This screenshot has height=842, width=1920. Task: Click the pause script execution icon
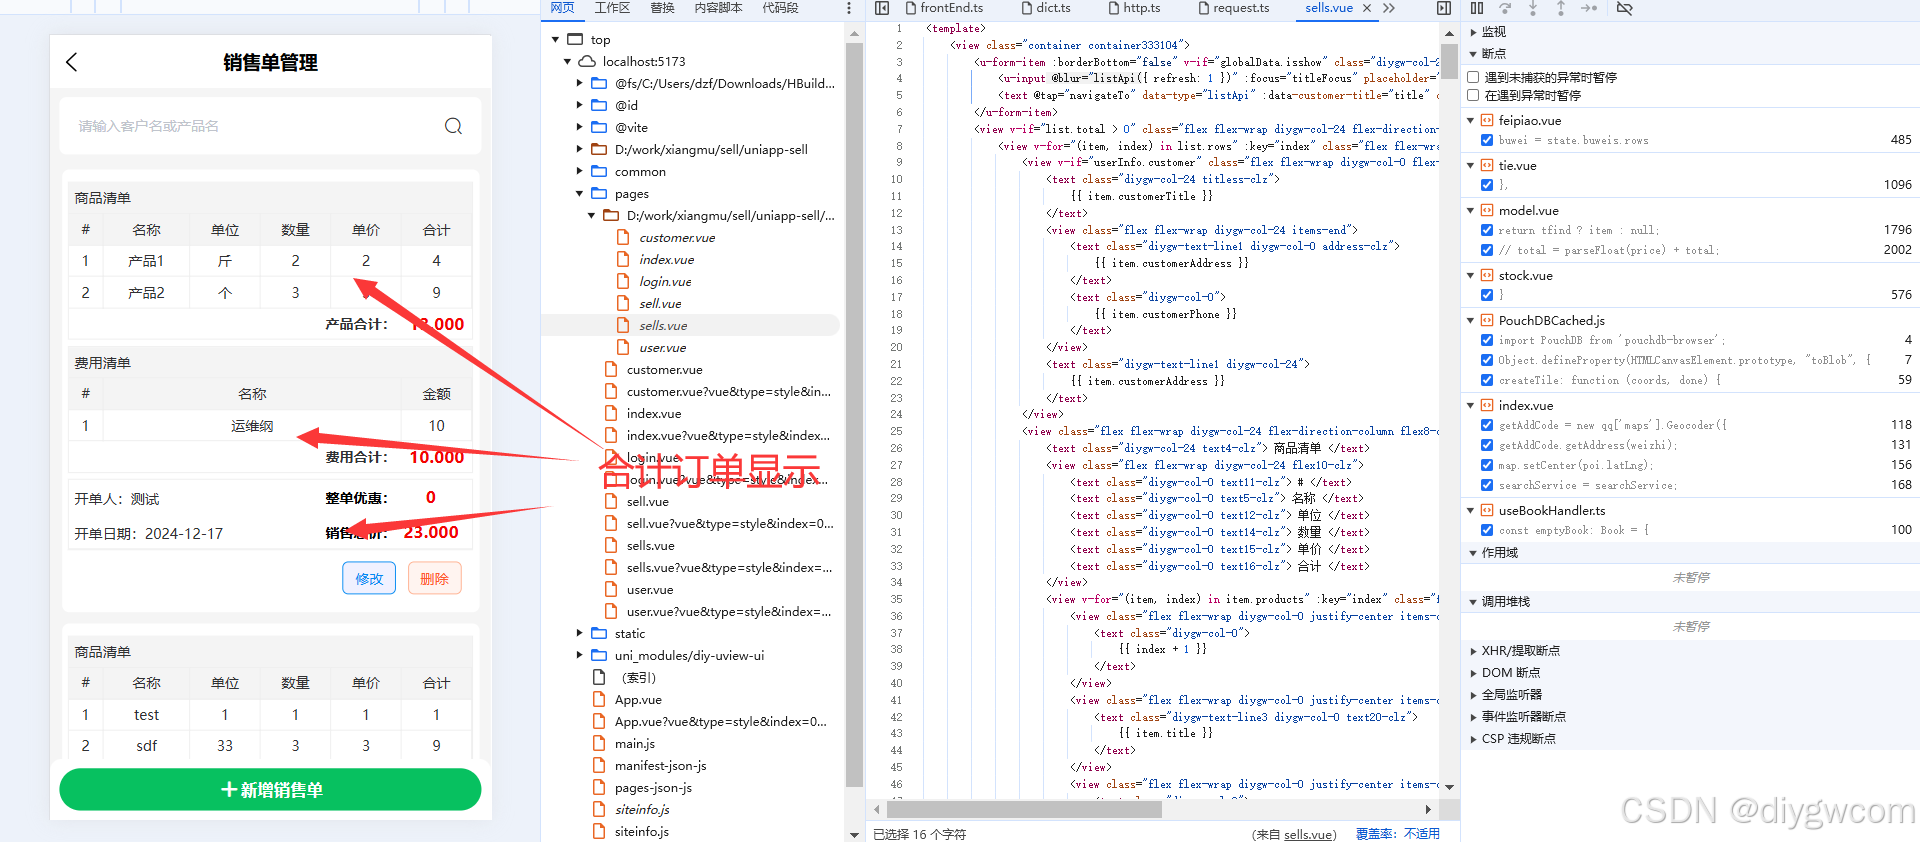pos(1477,8)
